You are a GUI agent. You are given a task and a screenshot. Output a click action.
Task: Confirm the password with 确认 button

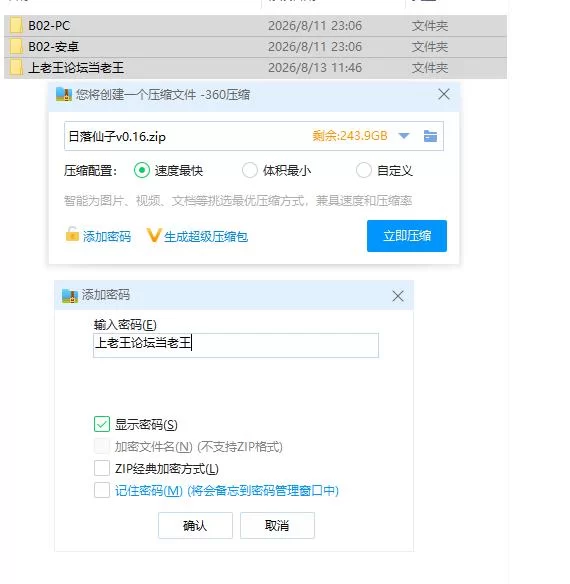point(195,525)
